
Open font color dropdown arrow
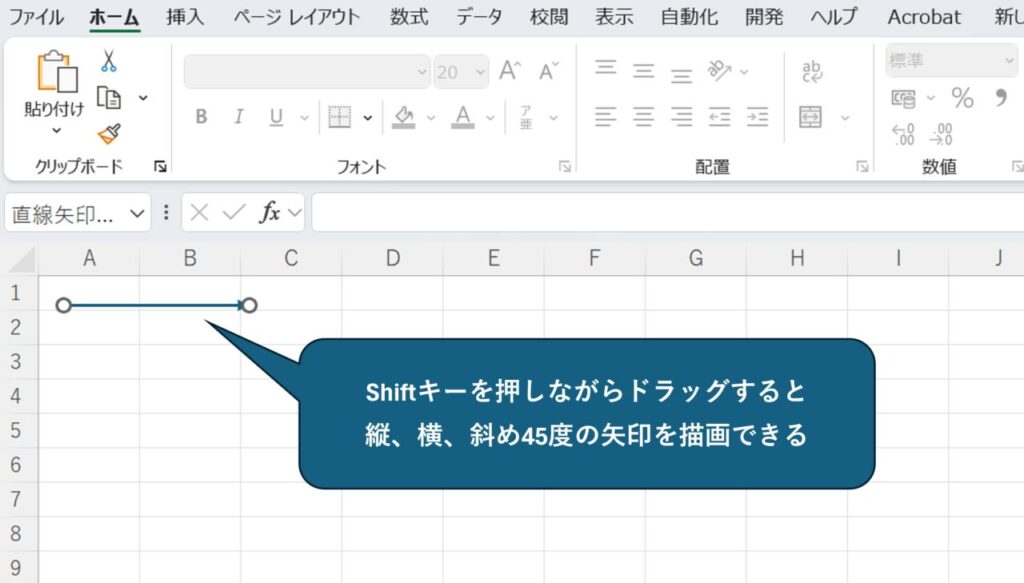[x=490, y=118]
